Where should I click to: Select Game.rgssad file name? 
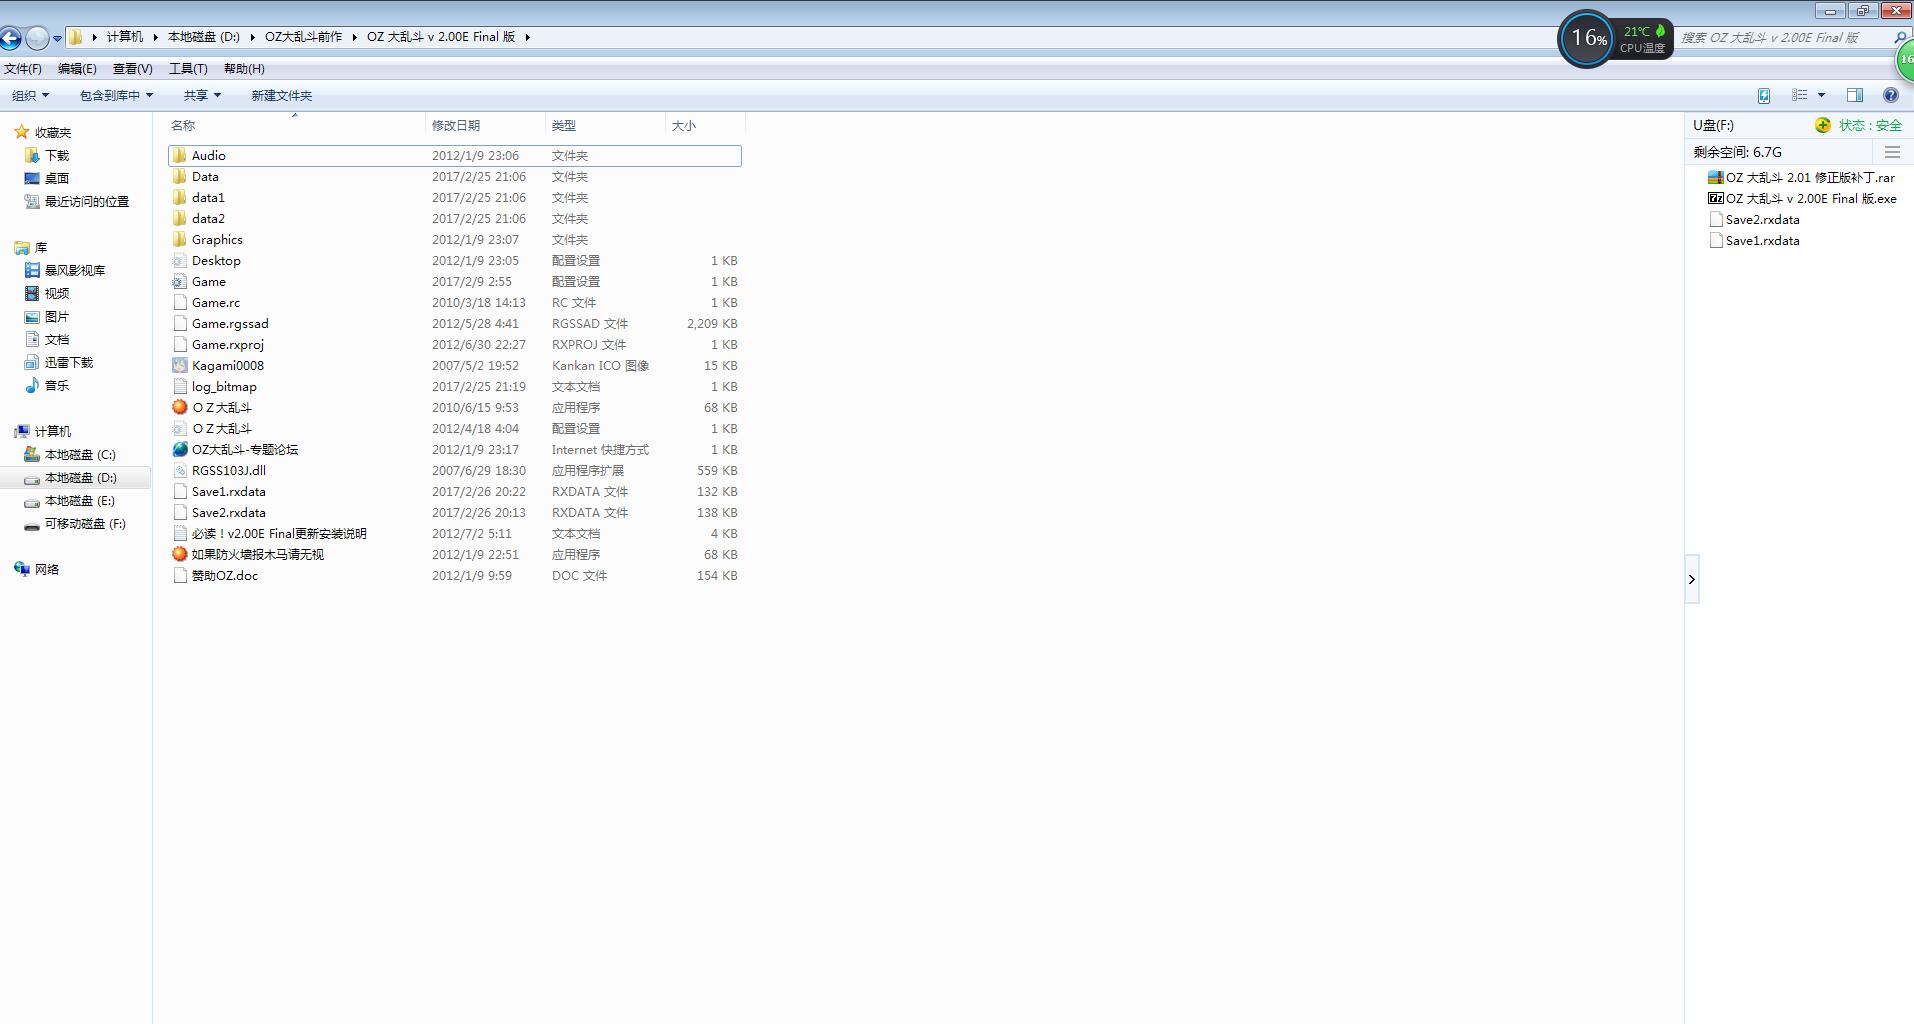click(x=230, y=323)
